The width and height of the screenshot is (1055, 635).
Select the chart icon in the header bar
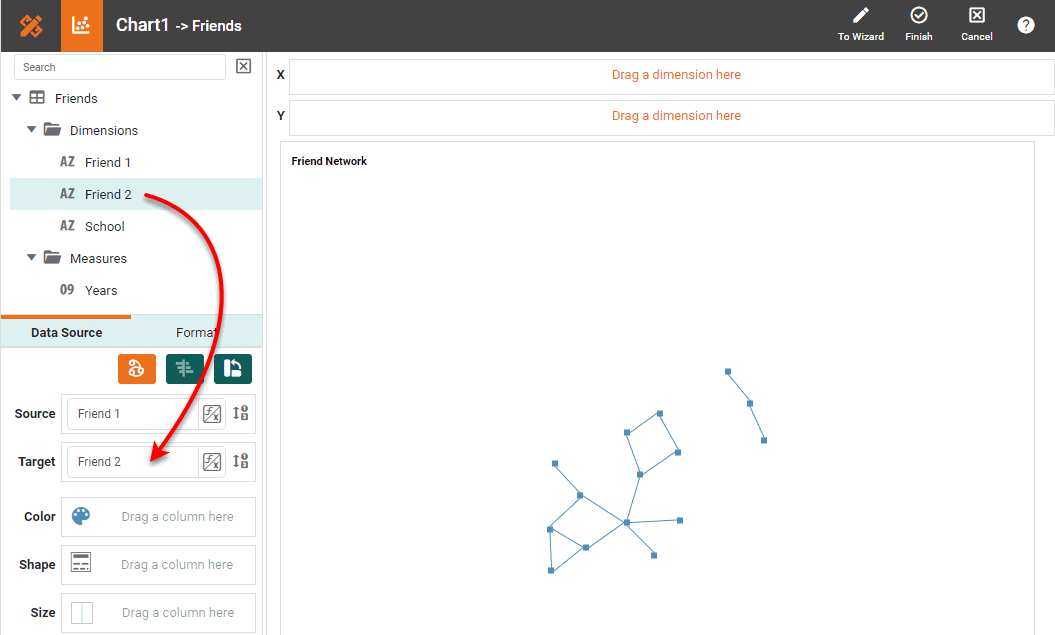tap(81, 25)
